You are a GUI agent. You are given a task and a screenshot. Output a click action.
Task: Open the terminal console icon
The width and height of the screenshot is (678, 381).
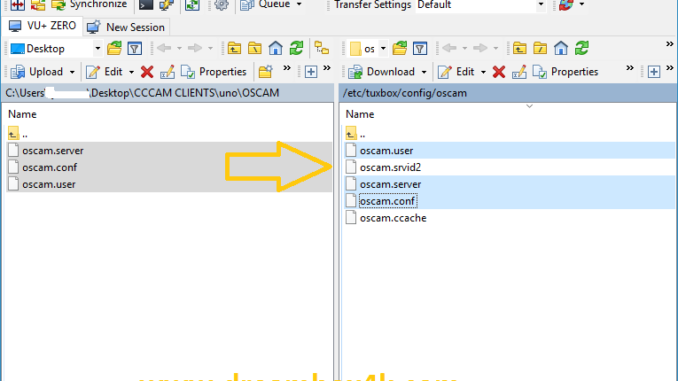[146, 5]
